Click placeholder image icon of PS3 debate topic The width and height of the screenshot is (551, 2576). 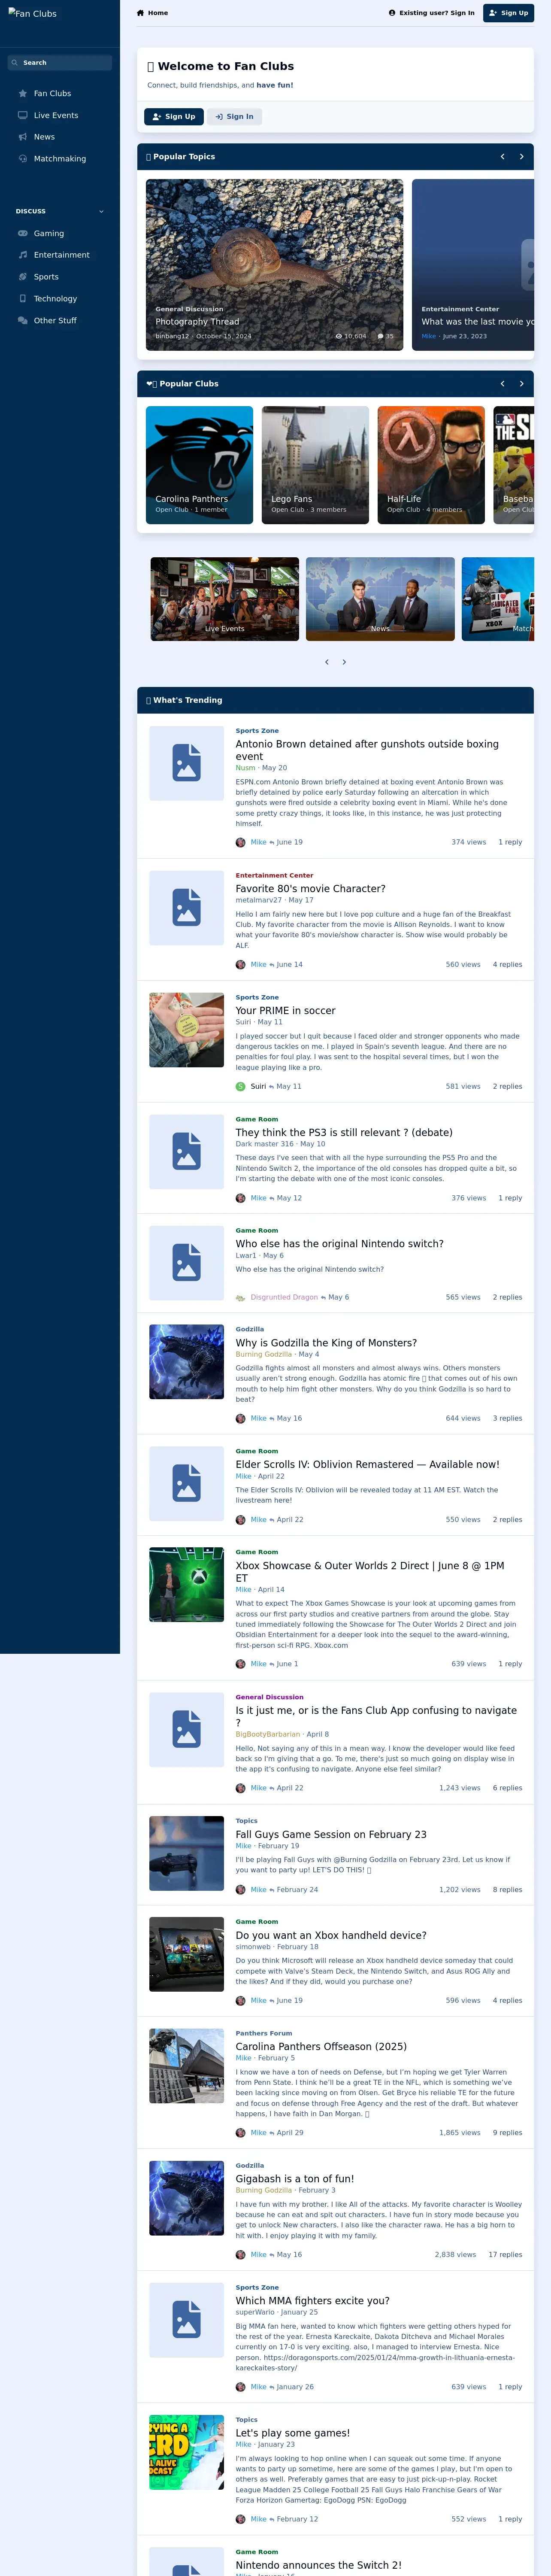[x=186, y=1151]
